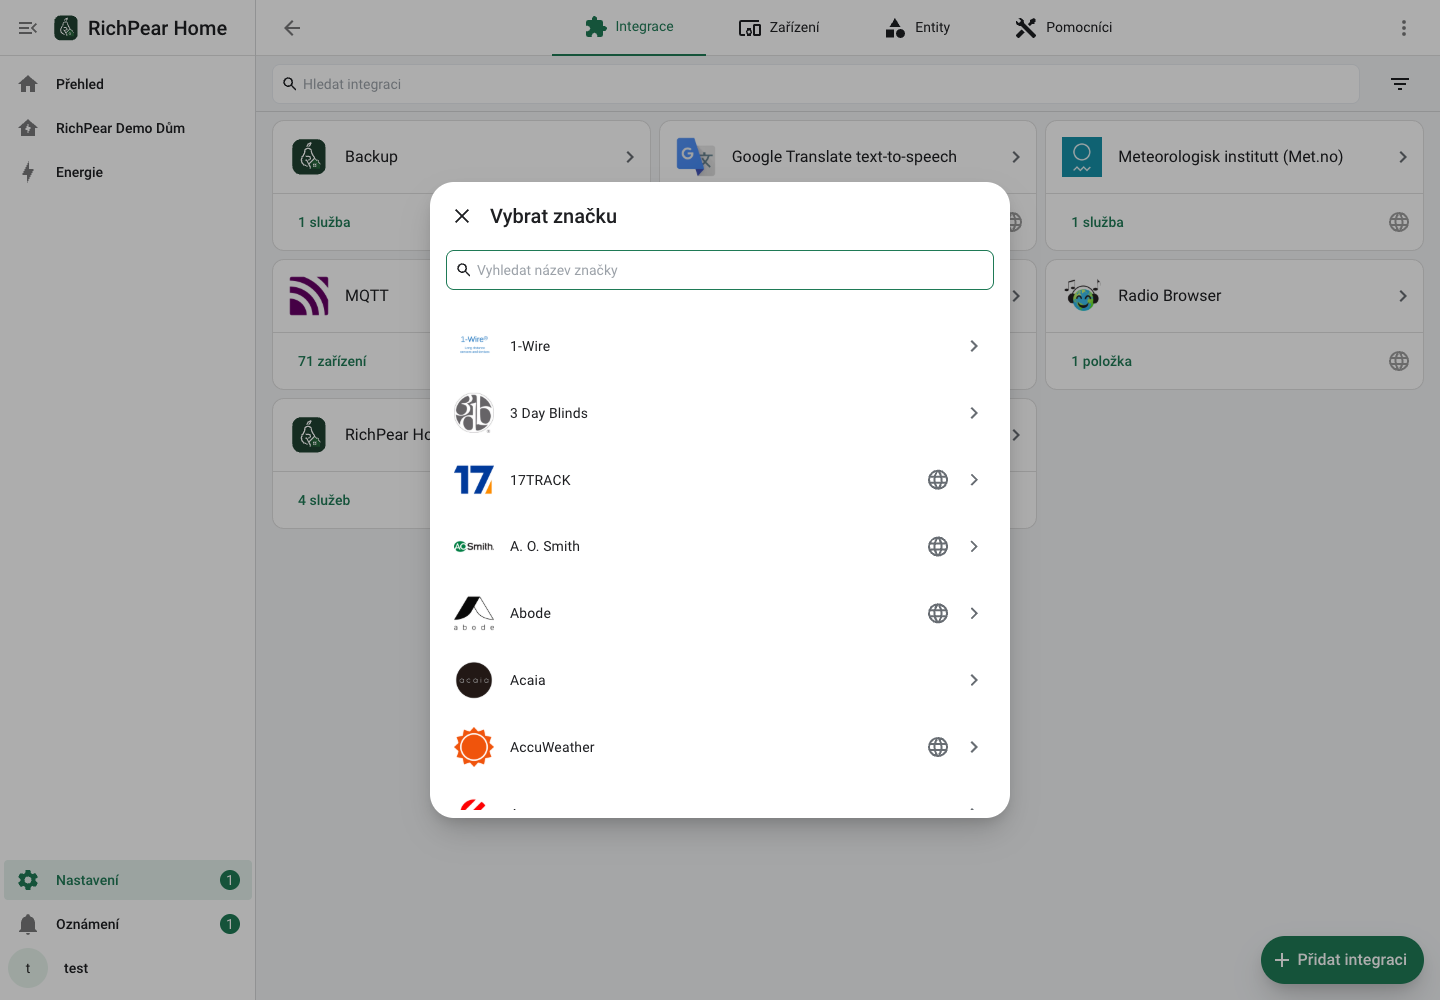Viewport: 1440px width, 1000px height.
Task: Open Nastavení in the sidebar
Action: pos(128,880)
